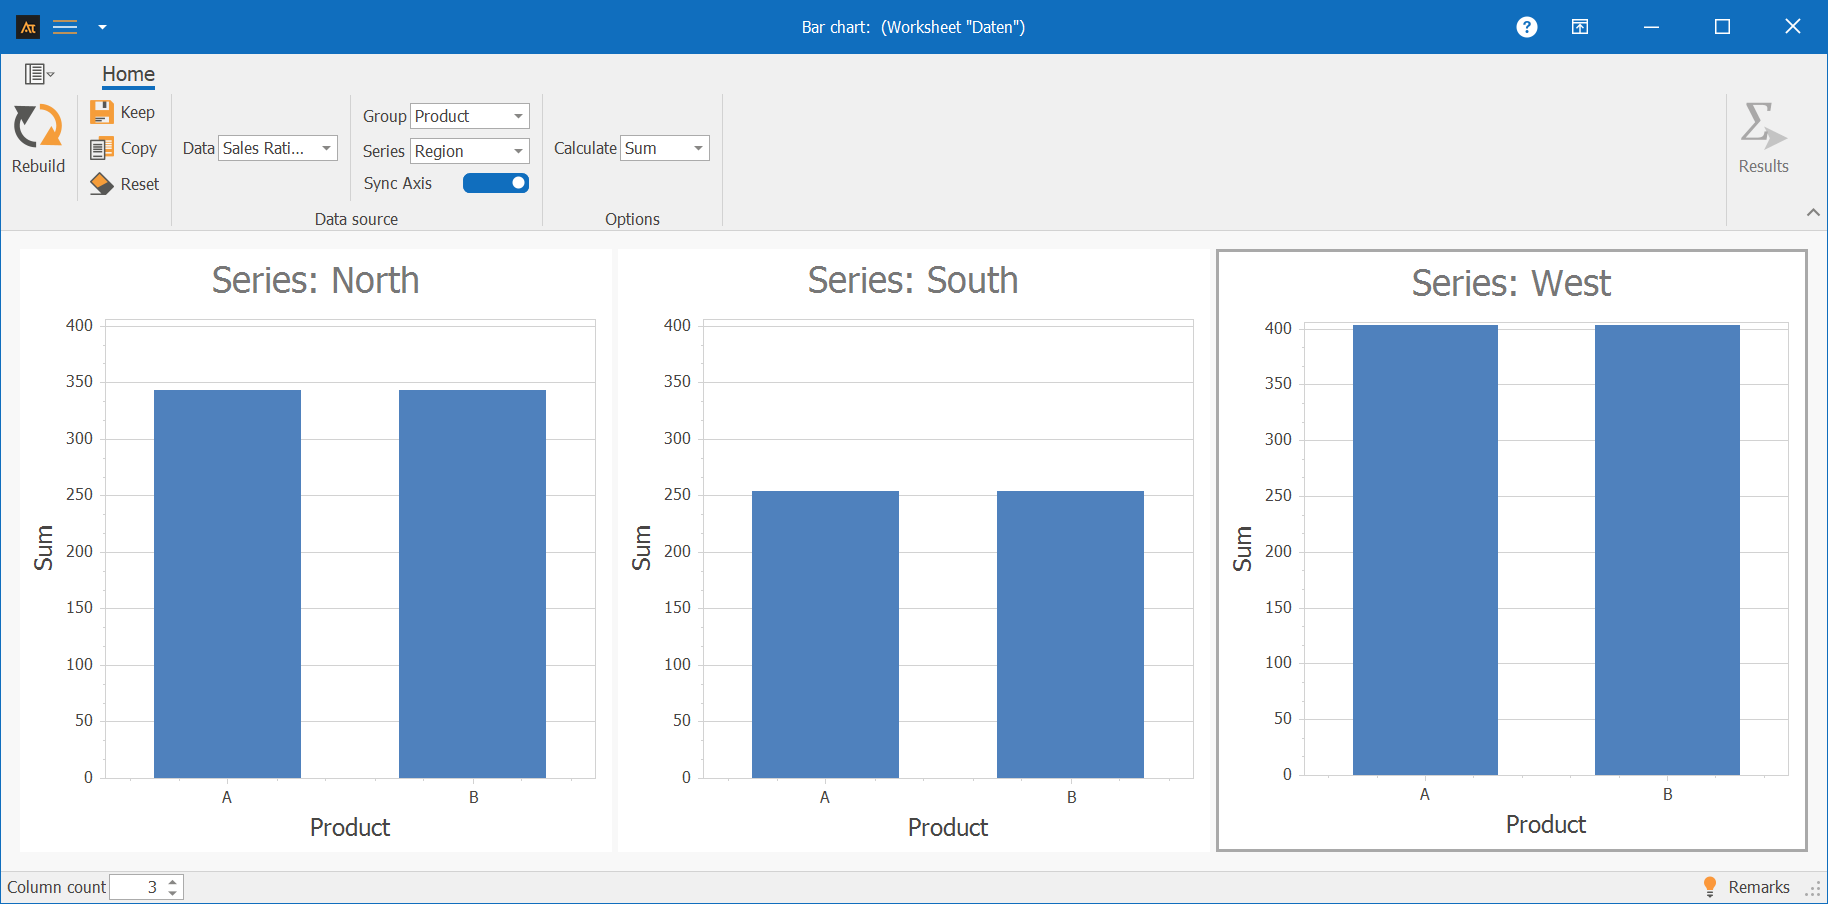Collapse the ribbon with the chevron arrow
Viewport: 1828px width, 904px height.
(x=1813, y=212)
